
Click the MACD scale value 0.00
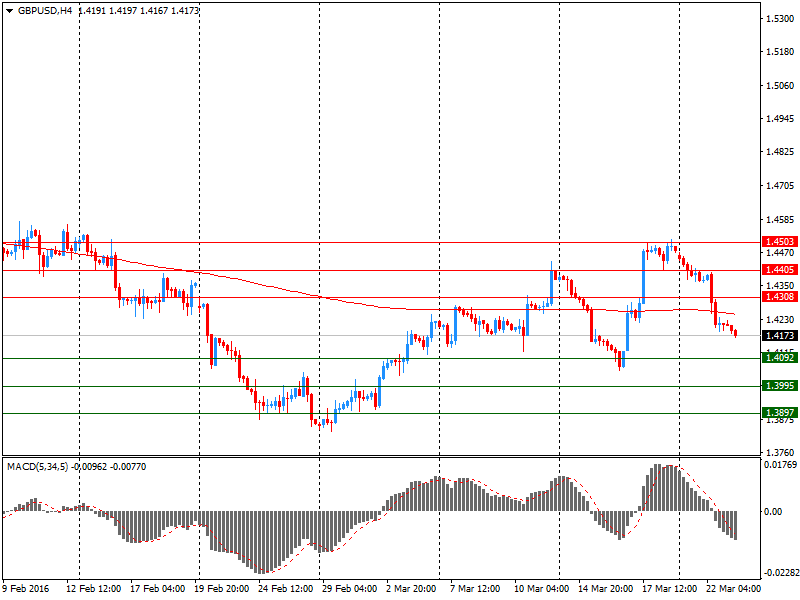(x=773, y=512)
